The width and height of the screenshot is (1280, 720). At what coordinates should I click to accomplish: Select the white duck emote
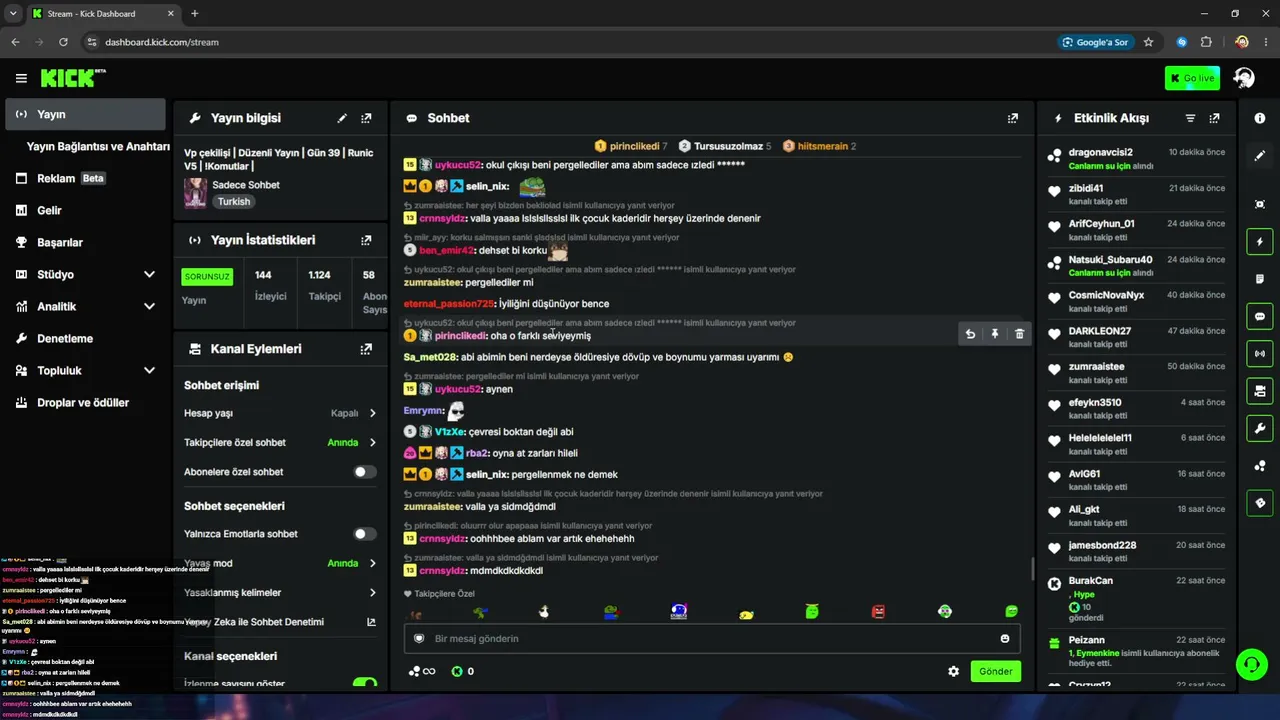pyautogui.click(x=544, y=611)
